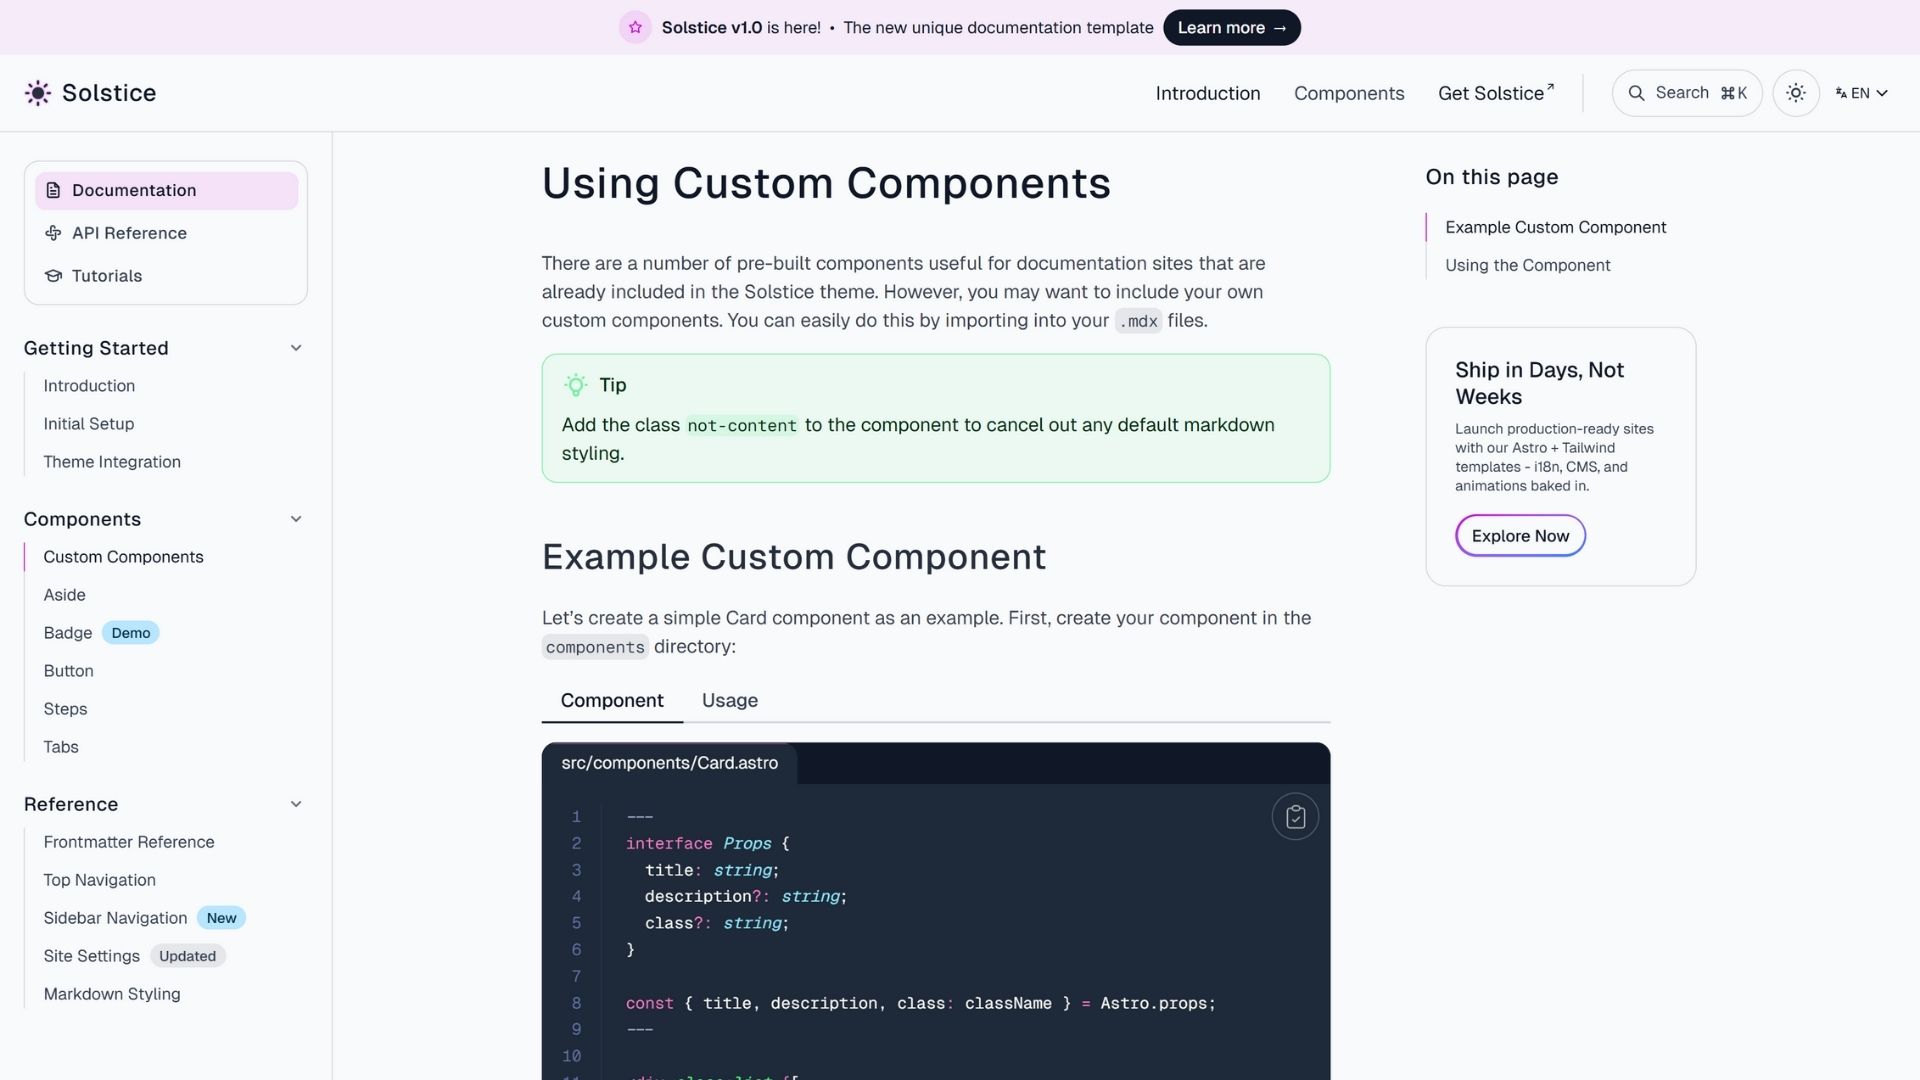Click the API Reference icon

54,233
